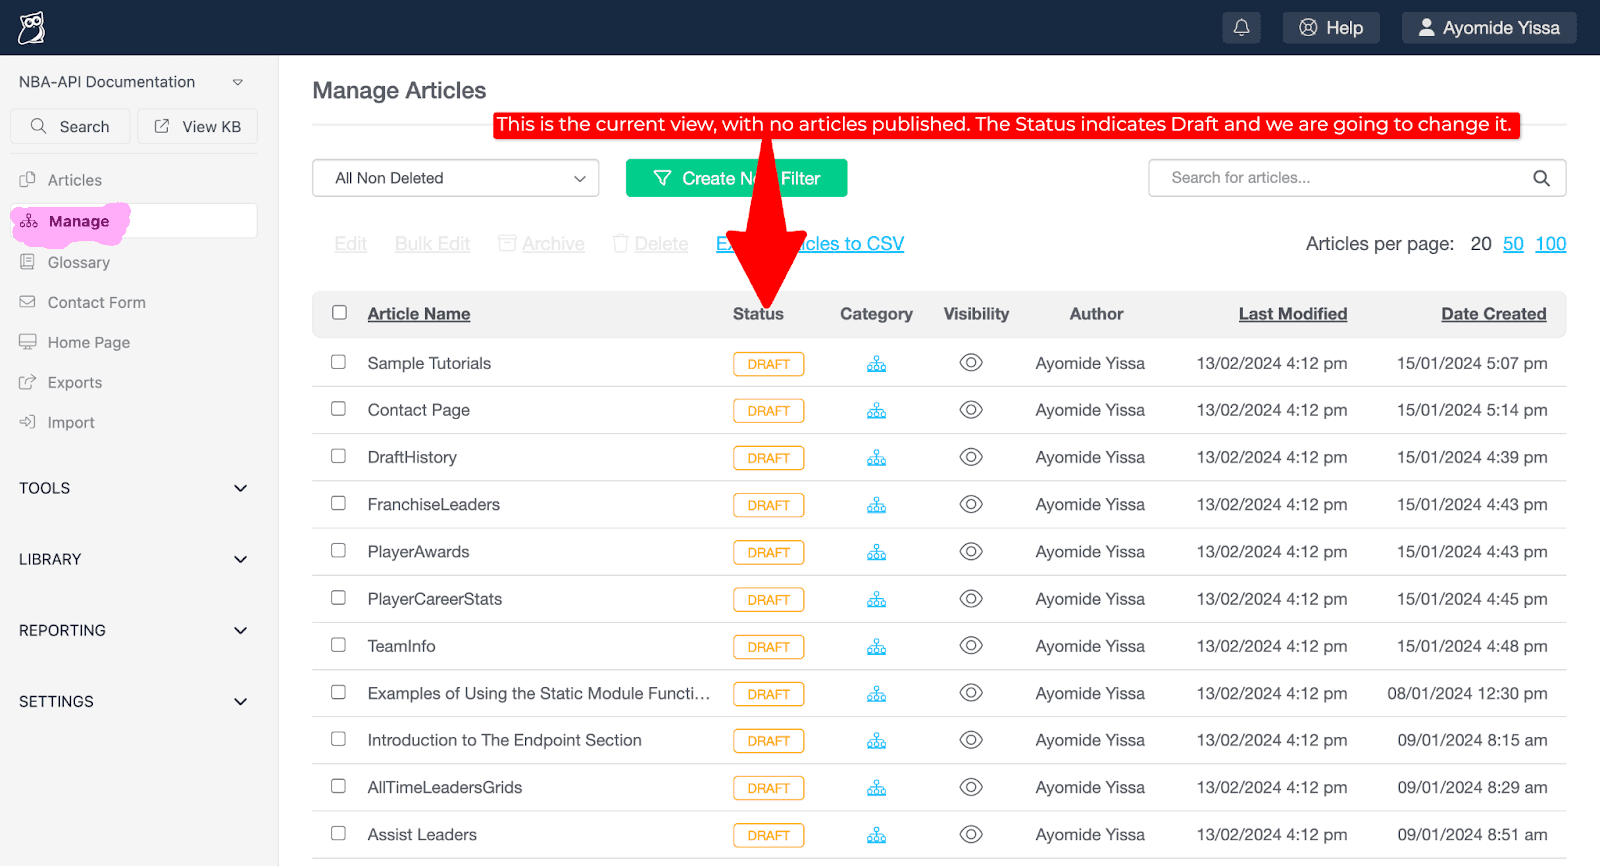The height and width of the screenshot is (866, 1600).
Task: Open Ayomide Yissa user menu
Action: coord(1489,28)
